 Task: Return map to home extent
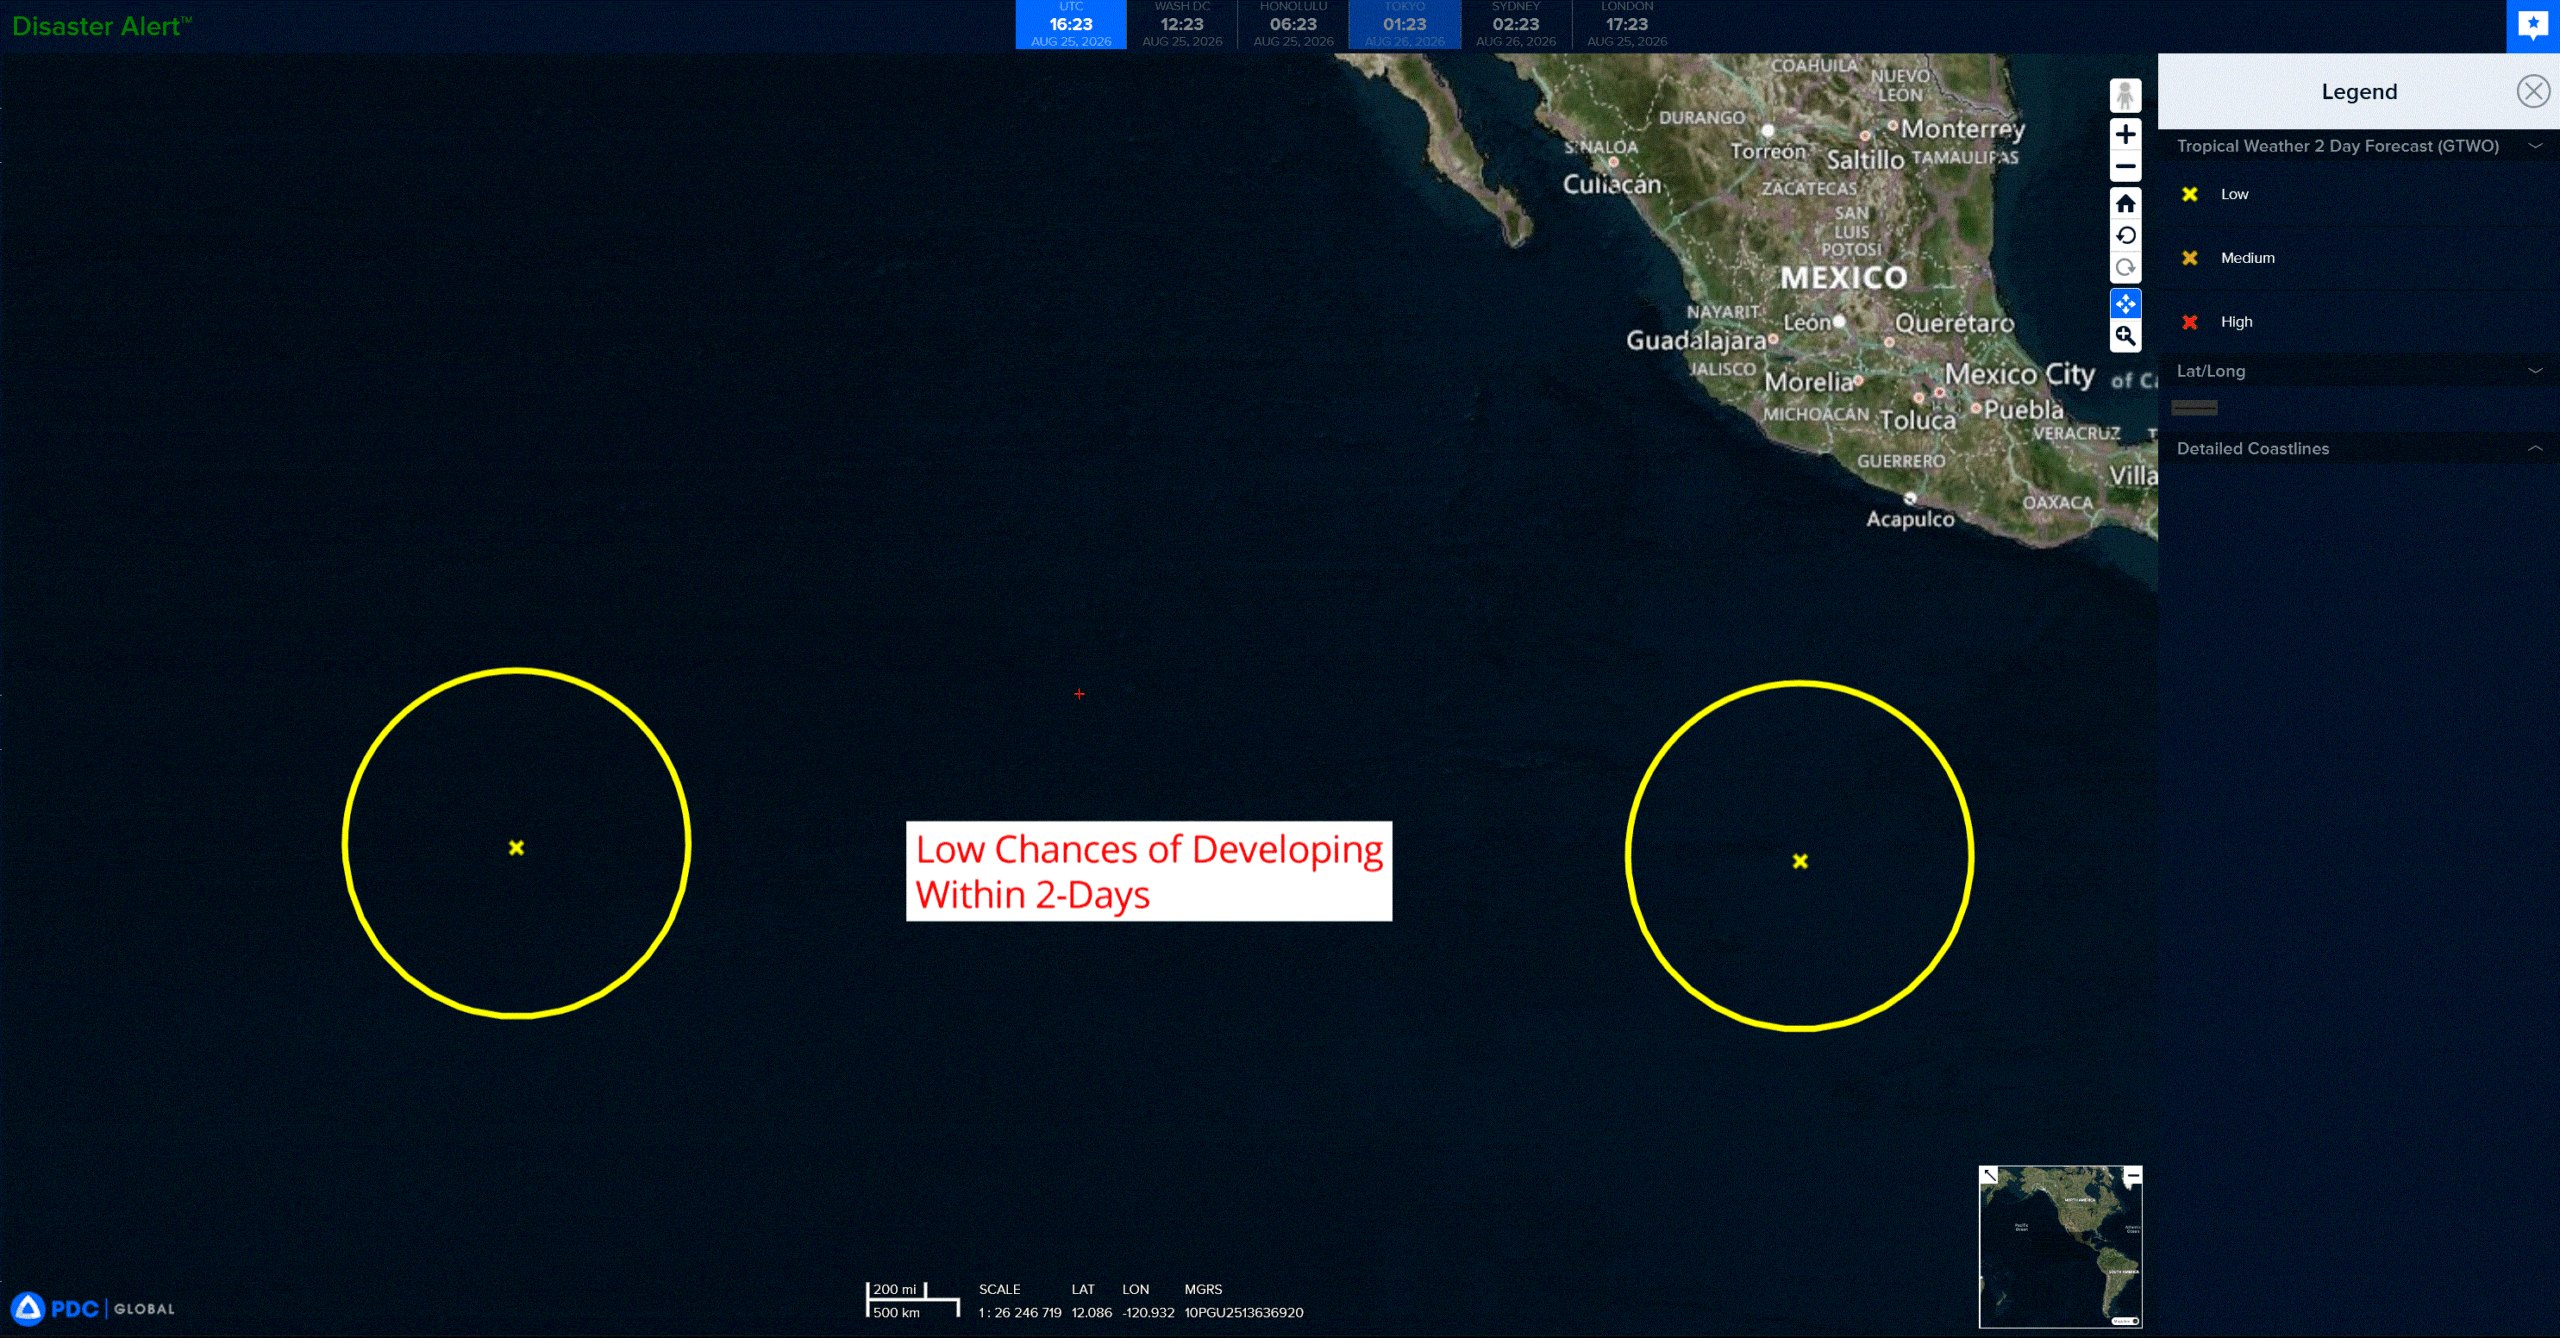[x=2125, y=203]
